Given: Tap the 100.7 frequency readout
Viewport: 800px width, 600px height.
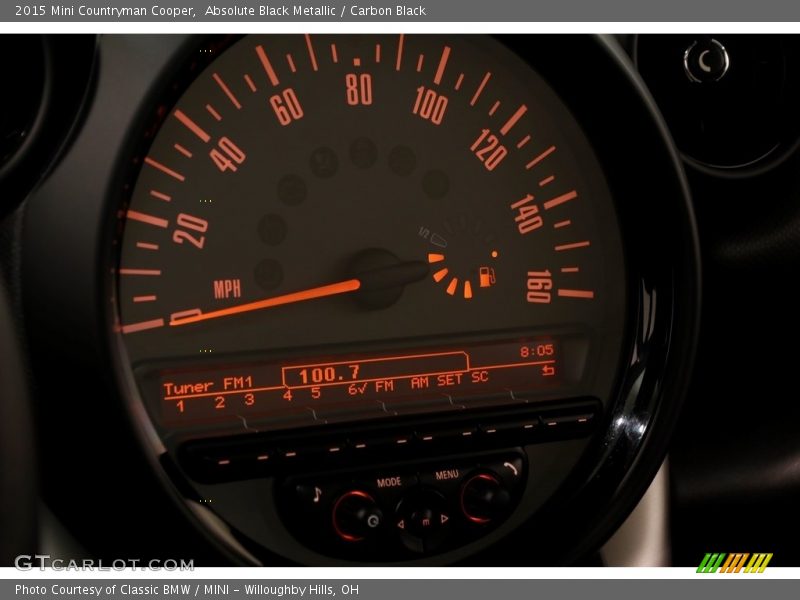Looking at the screenshot, I should 330,375.
